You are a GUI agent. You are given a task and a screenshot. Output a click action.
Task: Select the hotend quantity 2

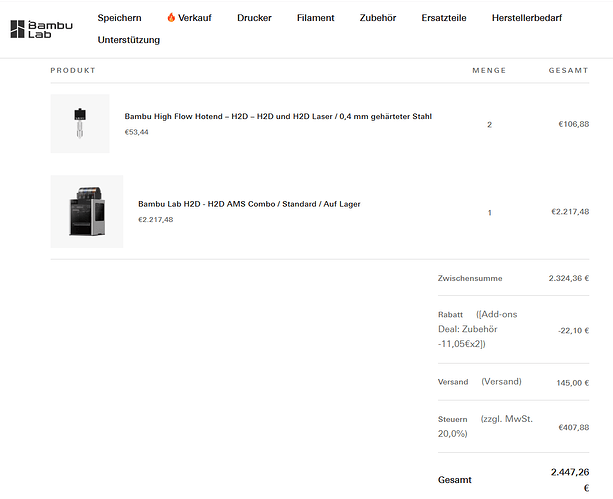coord(489,125)
